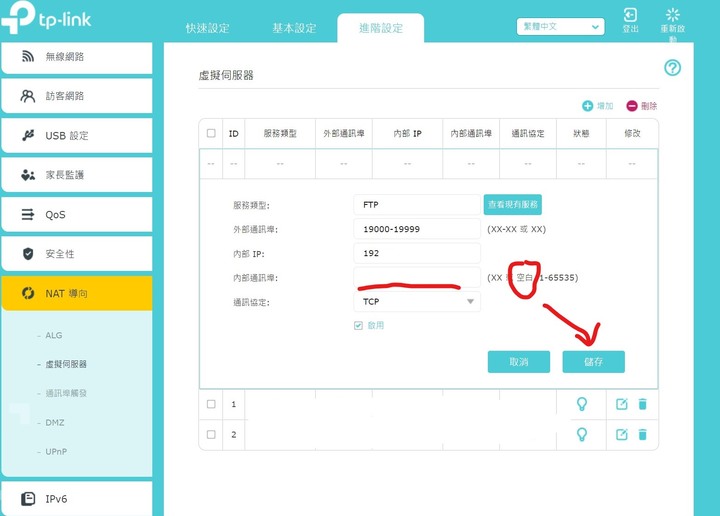This screenshot has width=720, height=516.
Task: Click the 取消 cancel button
Action: (519, 362)
